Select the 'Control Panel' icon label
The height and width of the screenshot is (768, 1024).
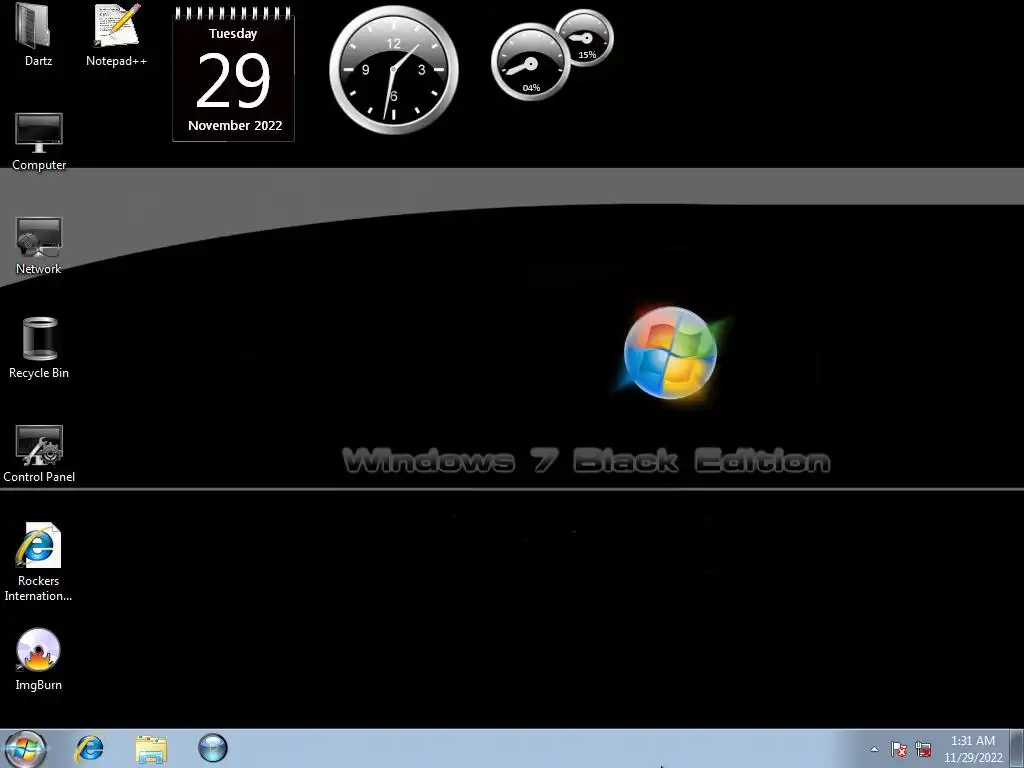[39, 477]
